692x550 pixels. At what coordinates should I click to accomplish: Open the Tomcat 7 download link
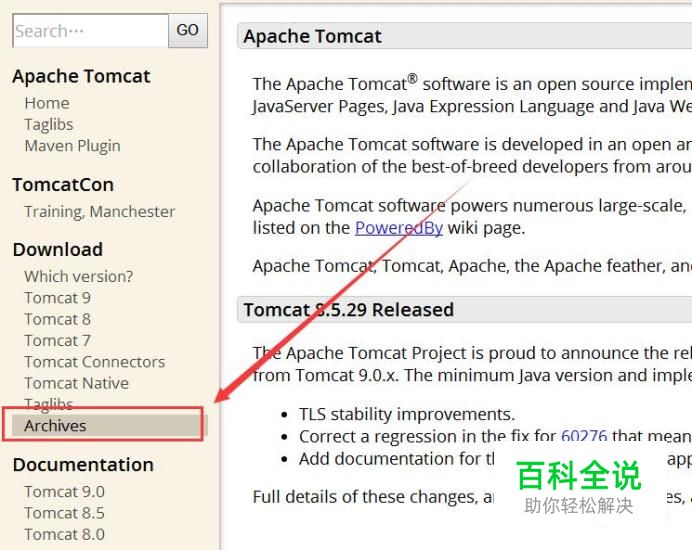(58, 341)
